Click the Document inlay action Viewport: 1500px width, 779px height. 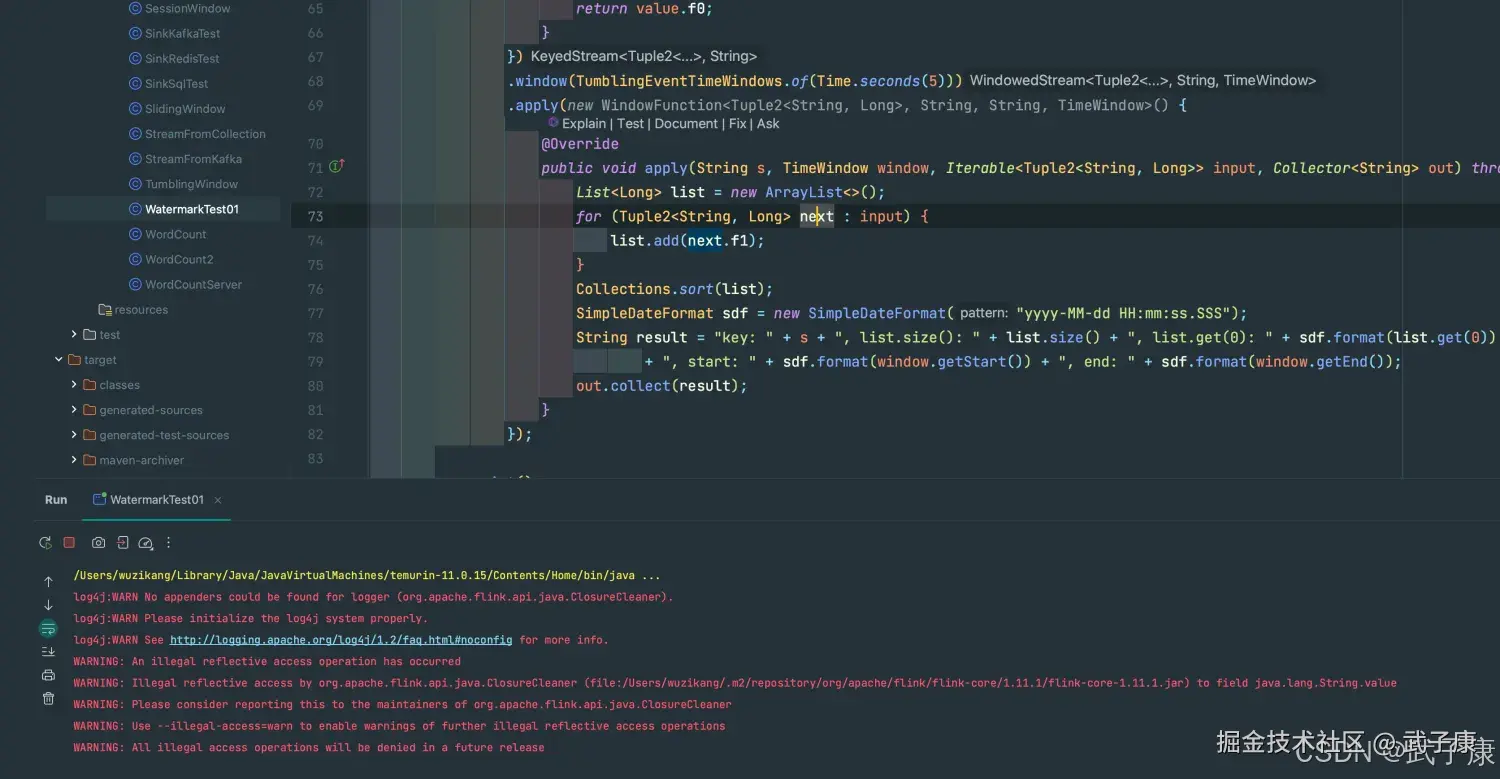[686, 124]
